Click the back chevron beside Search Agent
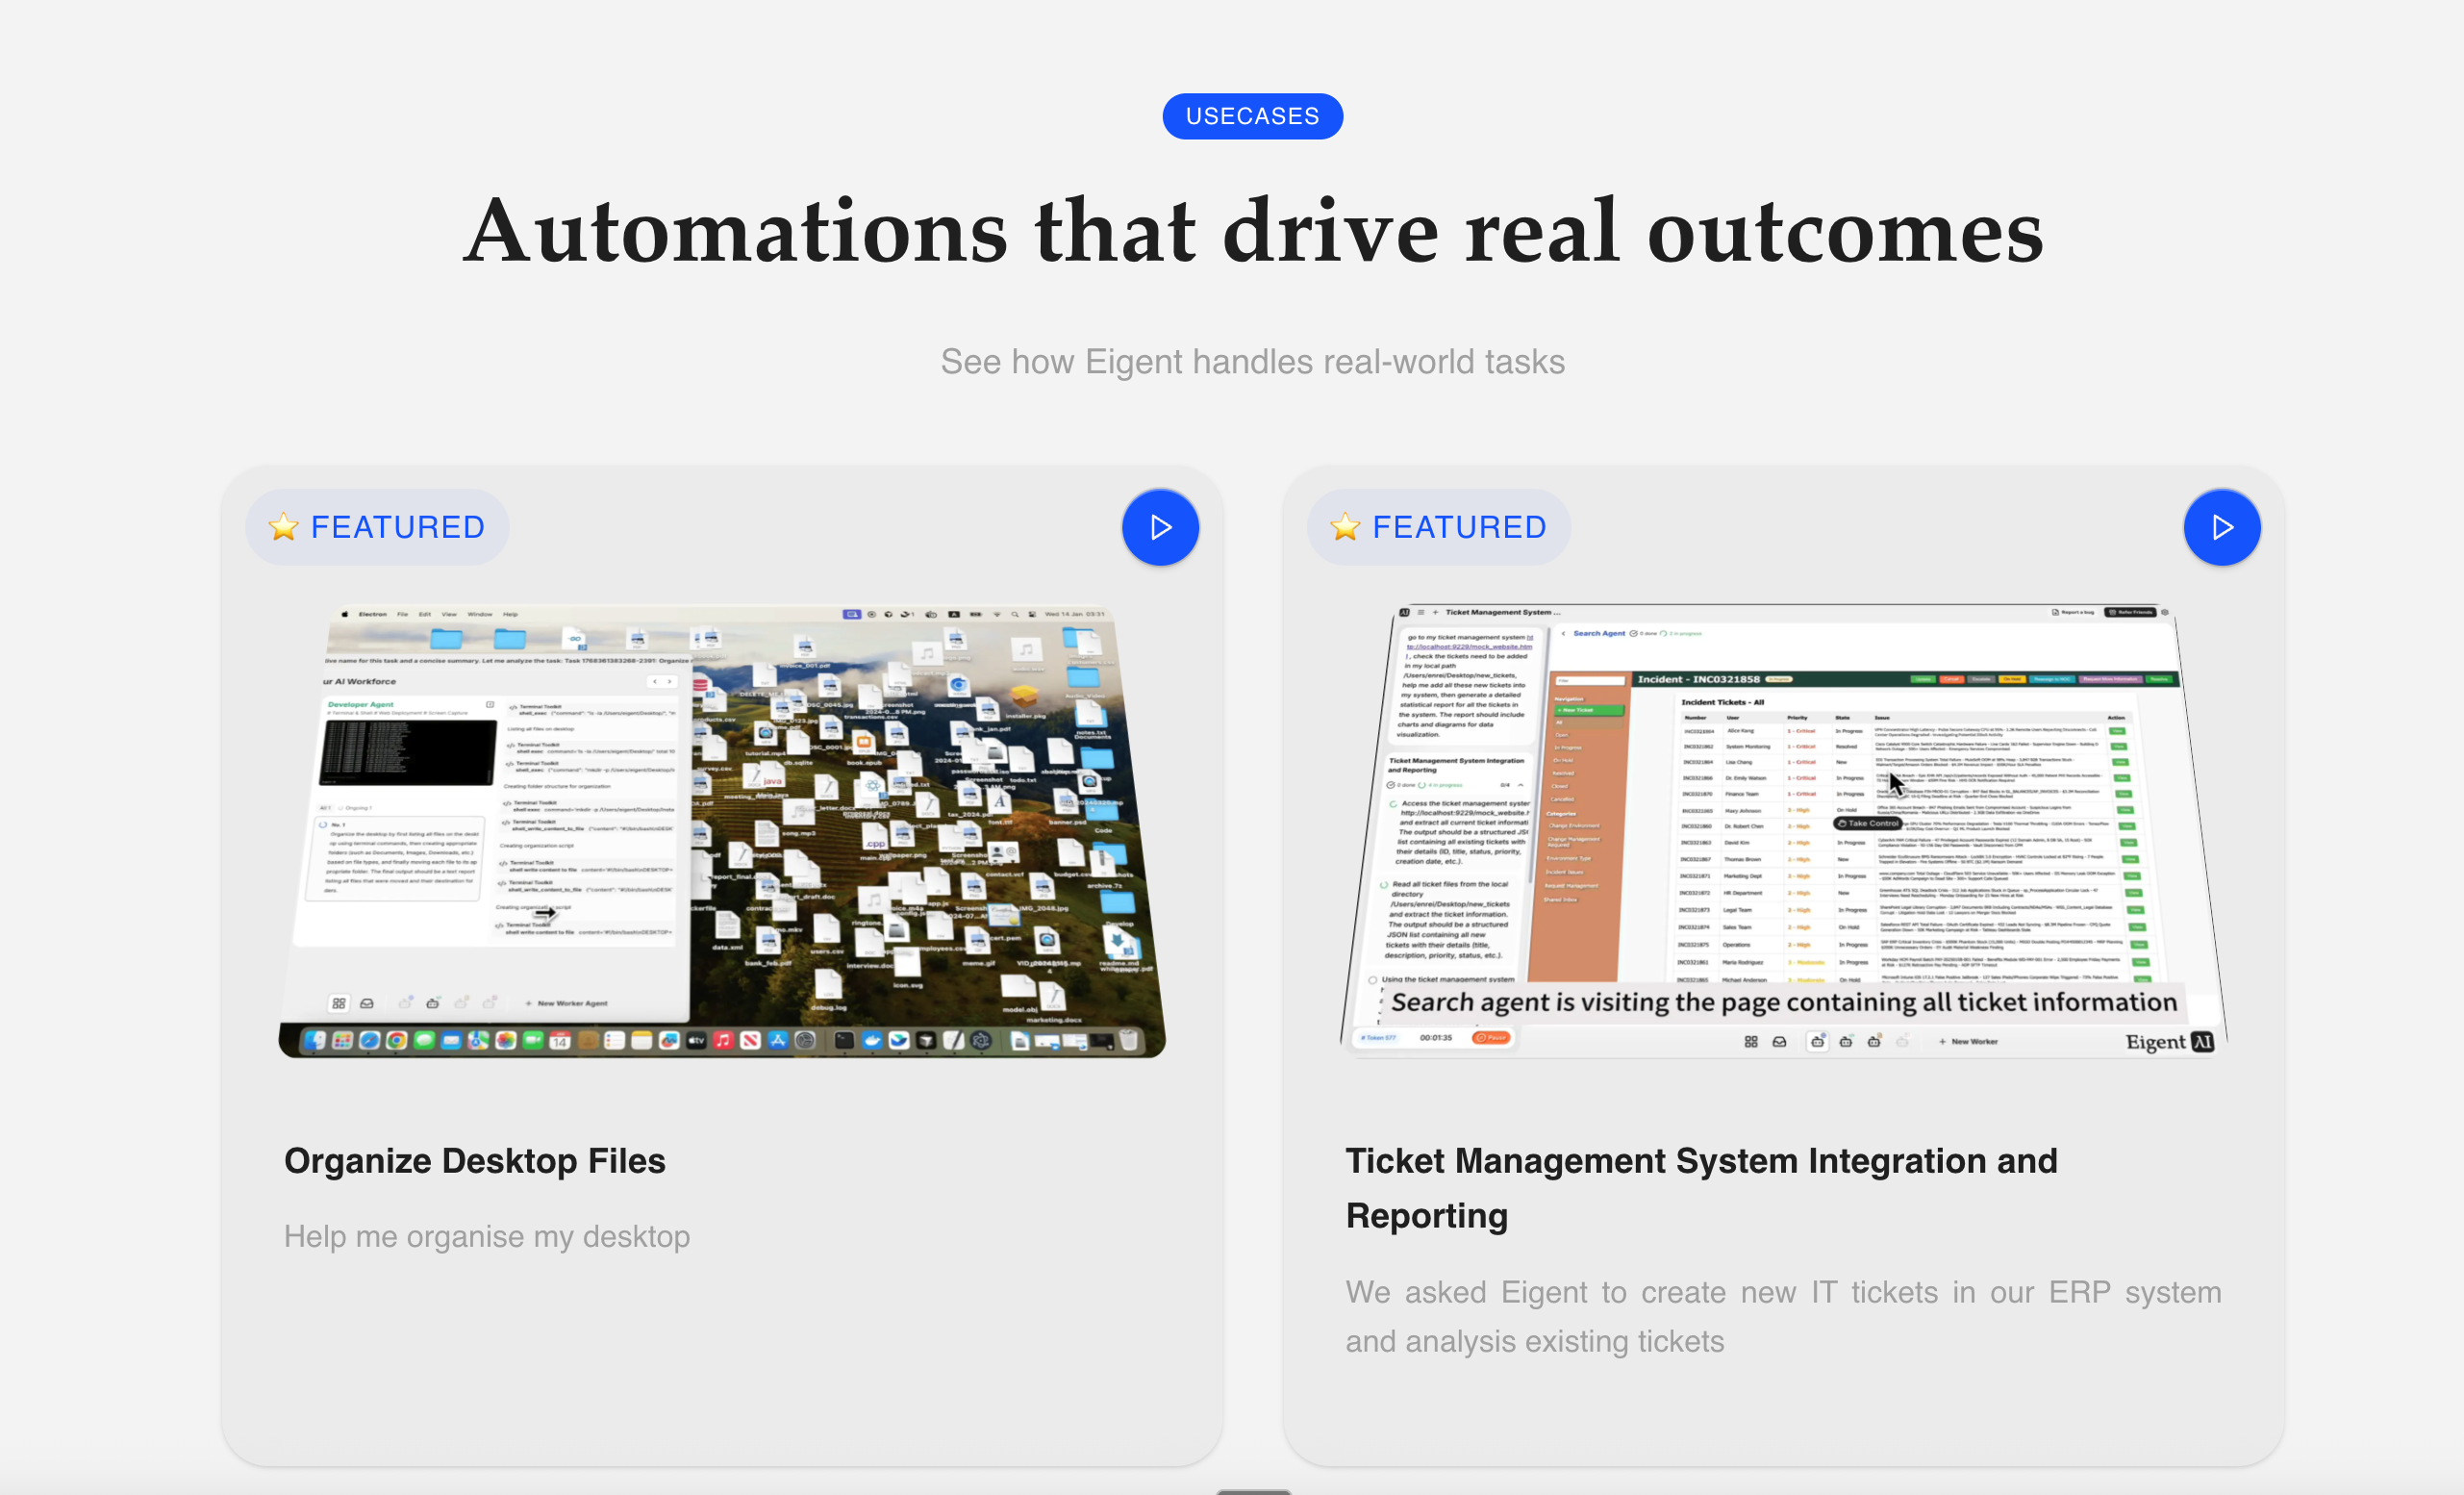 coord(1565,634)
